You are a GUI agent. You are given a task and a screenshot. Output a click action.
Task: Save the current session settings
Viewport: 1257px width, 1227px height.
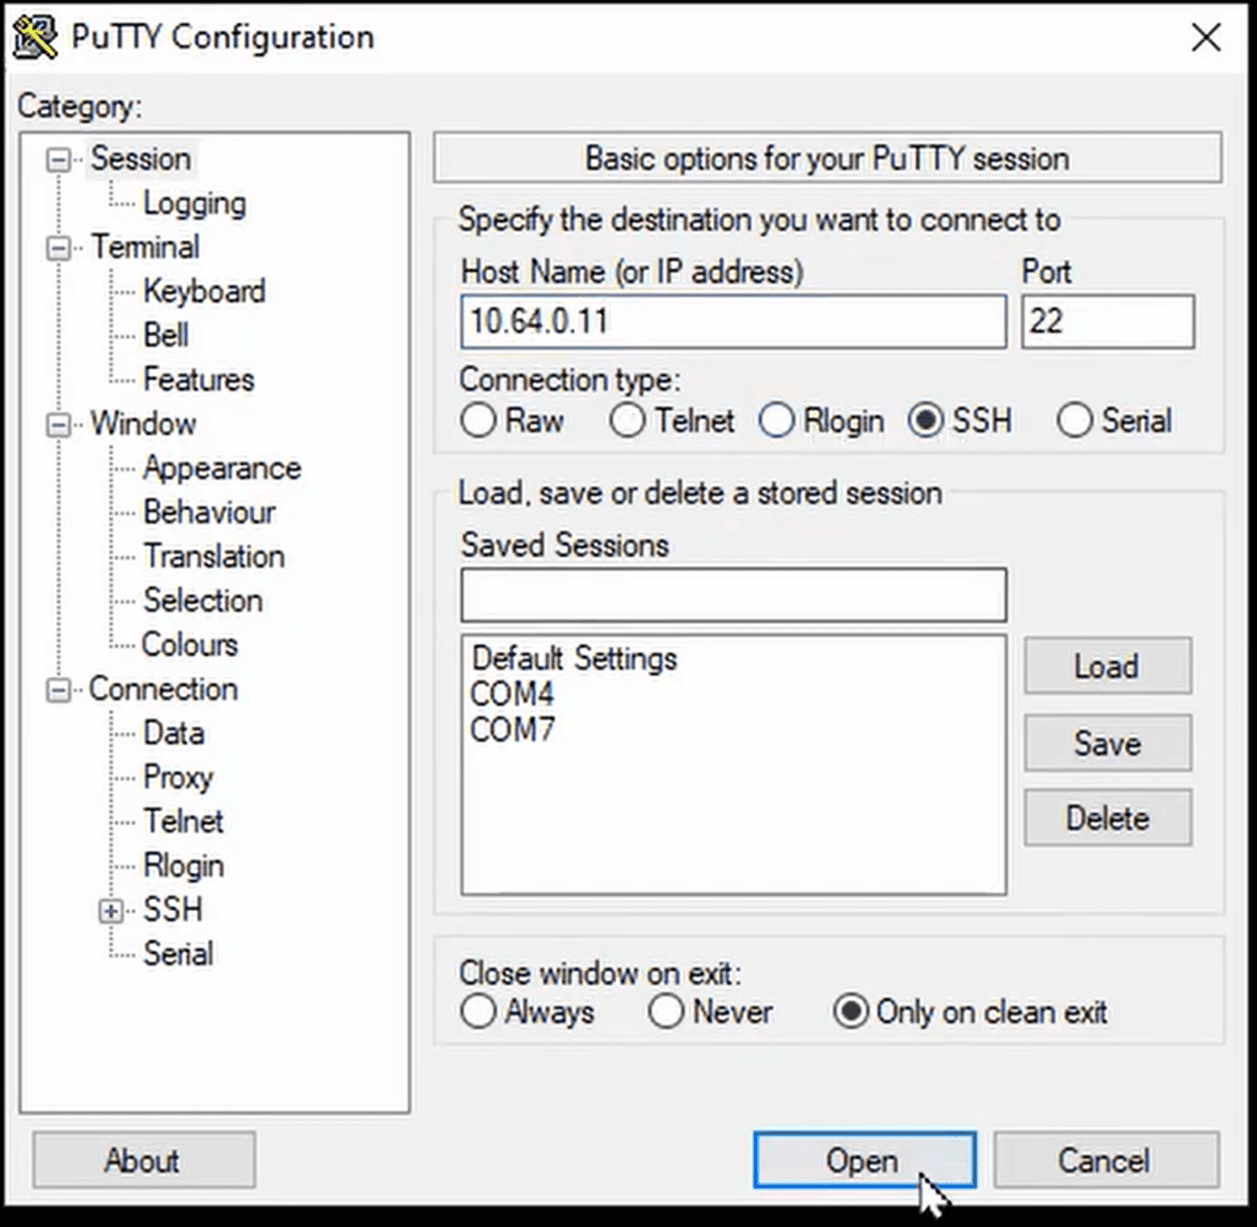point(1106,743)
